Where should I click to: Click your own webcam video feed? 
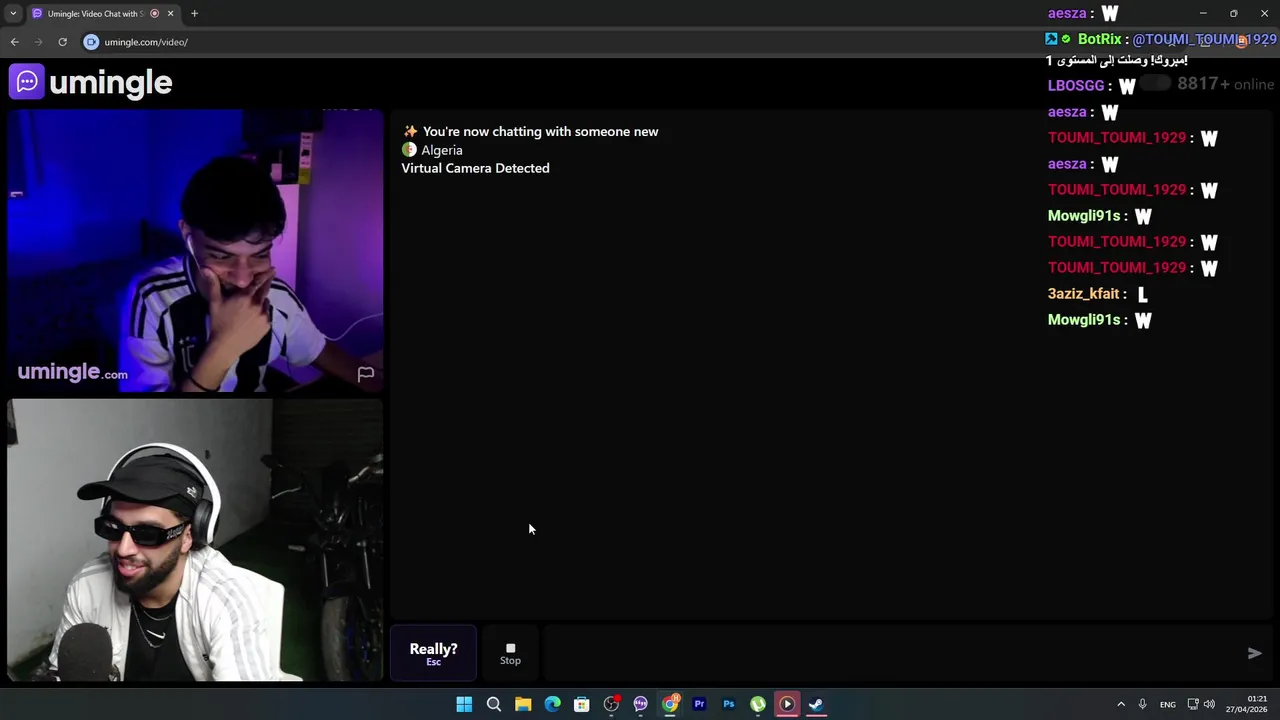pos(195,540)
